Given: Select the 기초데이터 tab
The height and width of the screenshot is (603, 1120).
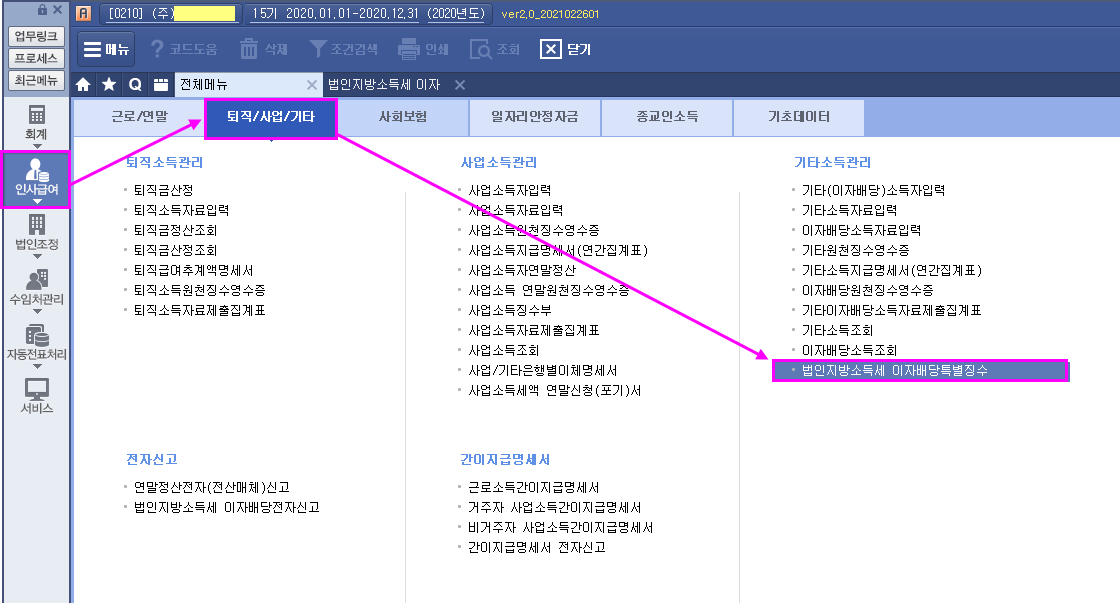Looking at the screenshot, I should click(799, 117).
